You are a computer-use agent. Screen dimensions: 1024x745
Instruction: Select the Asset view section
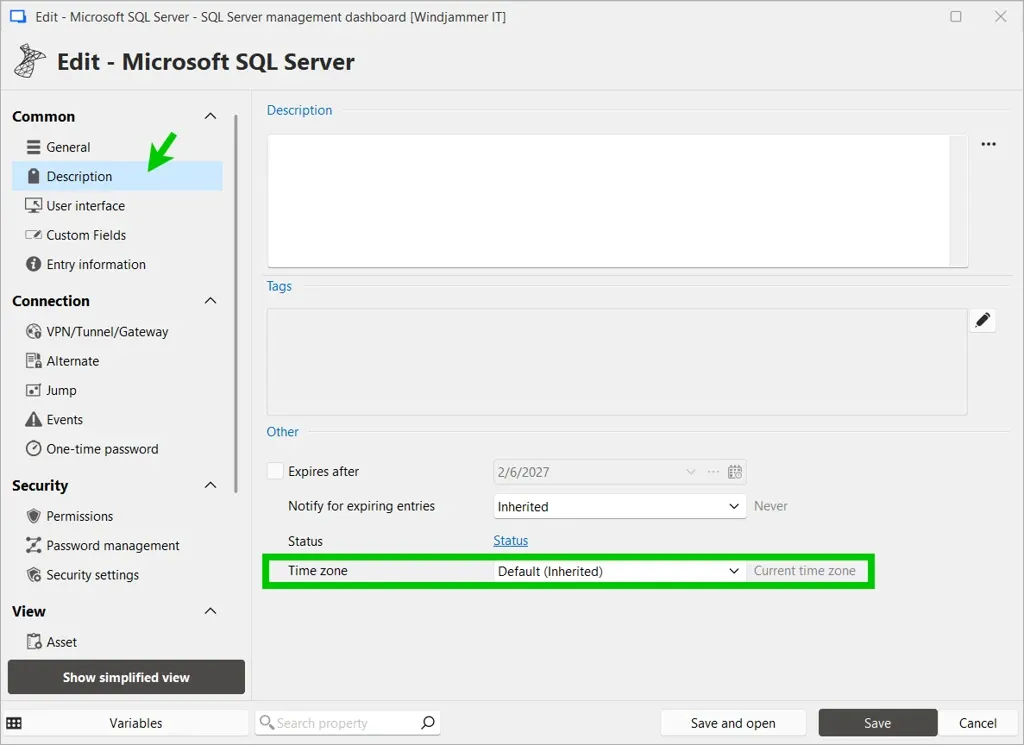[x=58, y=641]
